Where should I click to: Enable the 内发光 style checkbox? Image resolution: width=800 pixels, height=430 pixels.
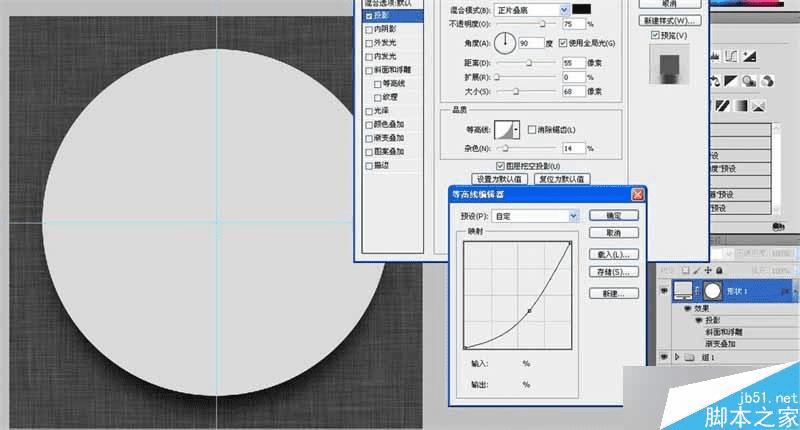(369, 57)
